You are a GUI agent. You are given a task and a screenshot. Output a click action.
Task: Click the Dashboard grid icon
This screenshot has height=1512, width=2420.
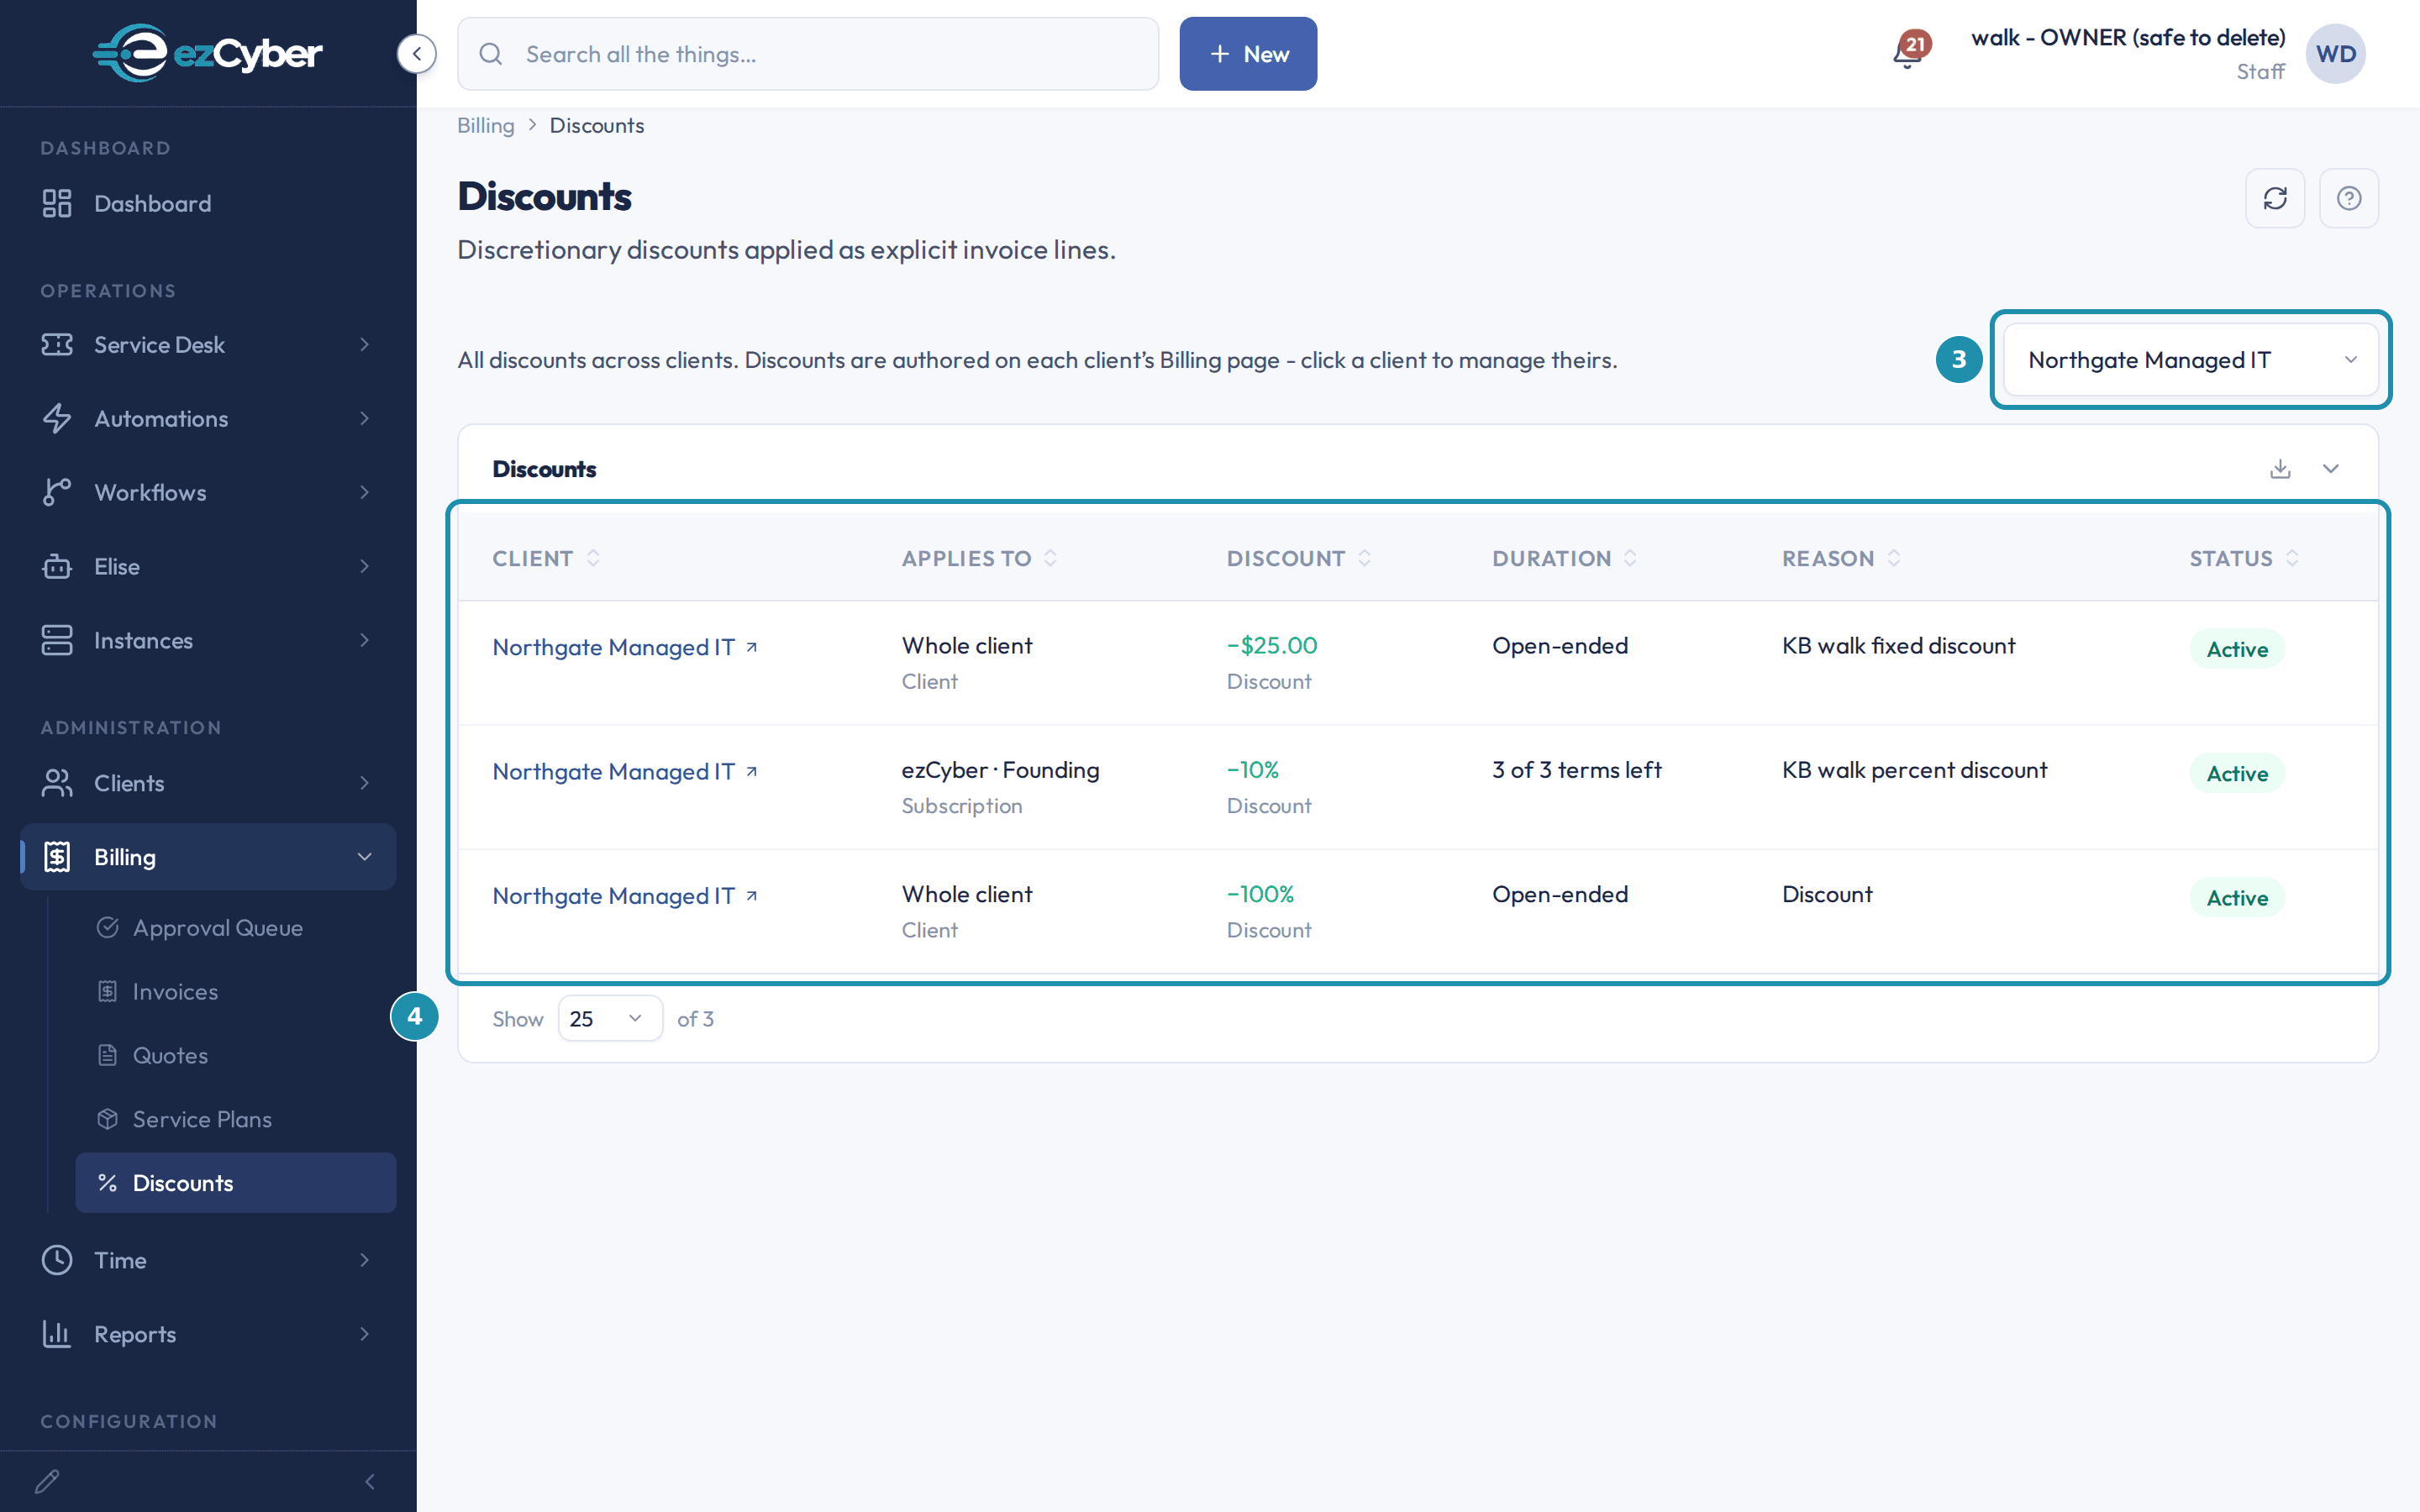point(57,203)
